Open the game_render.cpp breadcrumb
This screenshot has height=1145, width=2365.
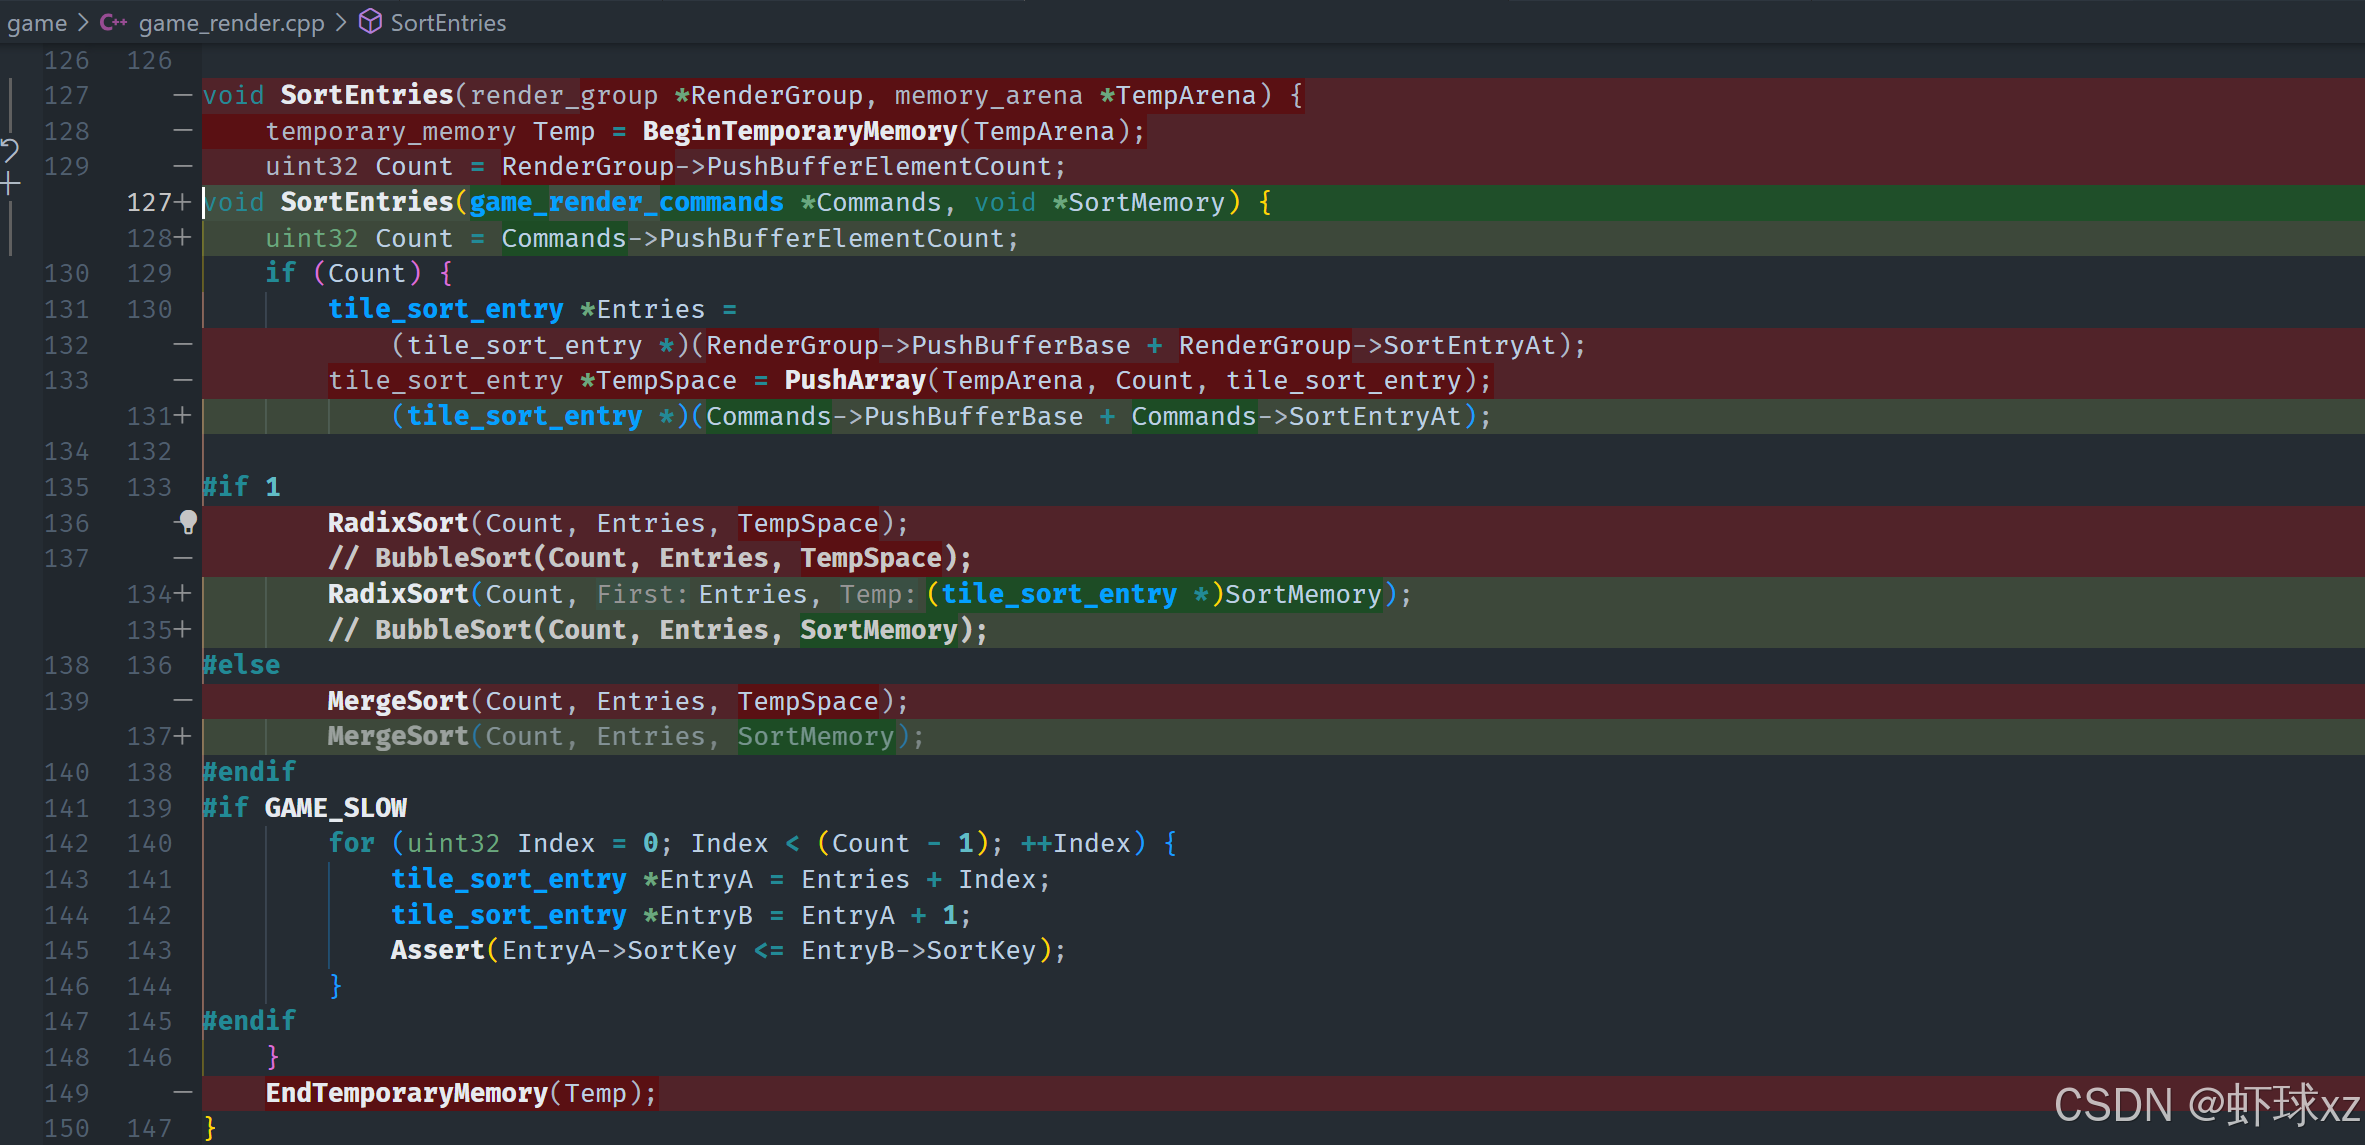[231, 22]
